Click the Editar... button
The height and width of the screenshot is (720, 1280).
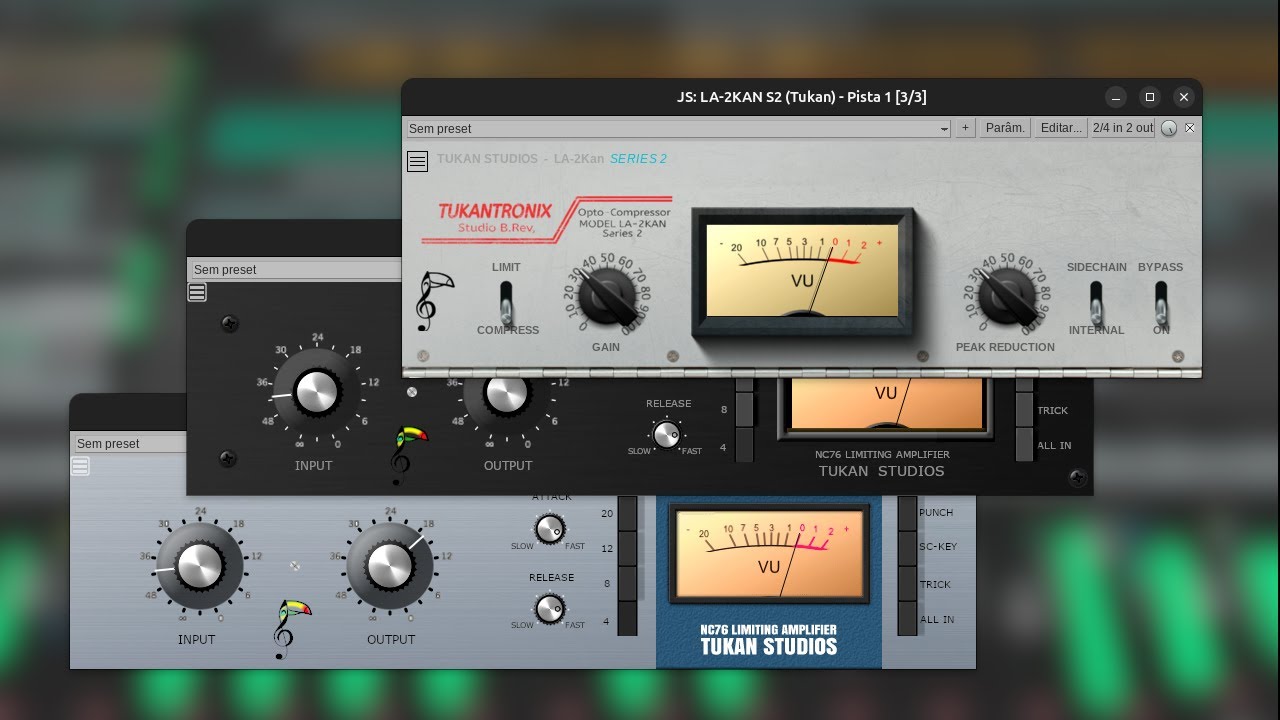pyautogui.click(x=1061, y=128)
